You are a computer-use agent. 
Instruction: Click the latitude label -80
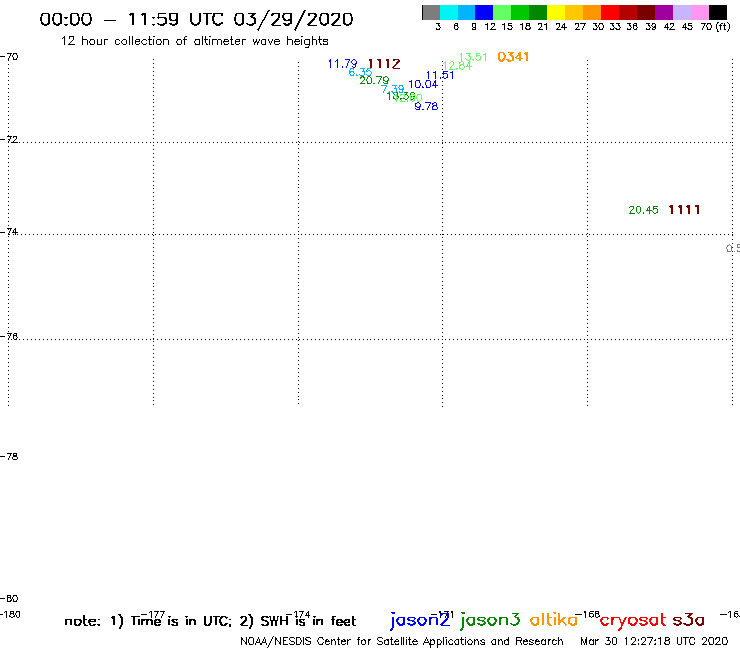pyautogui.click(x=9, y=599)
